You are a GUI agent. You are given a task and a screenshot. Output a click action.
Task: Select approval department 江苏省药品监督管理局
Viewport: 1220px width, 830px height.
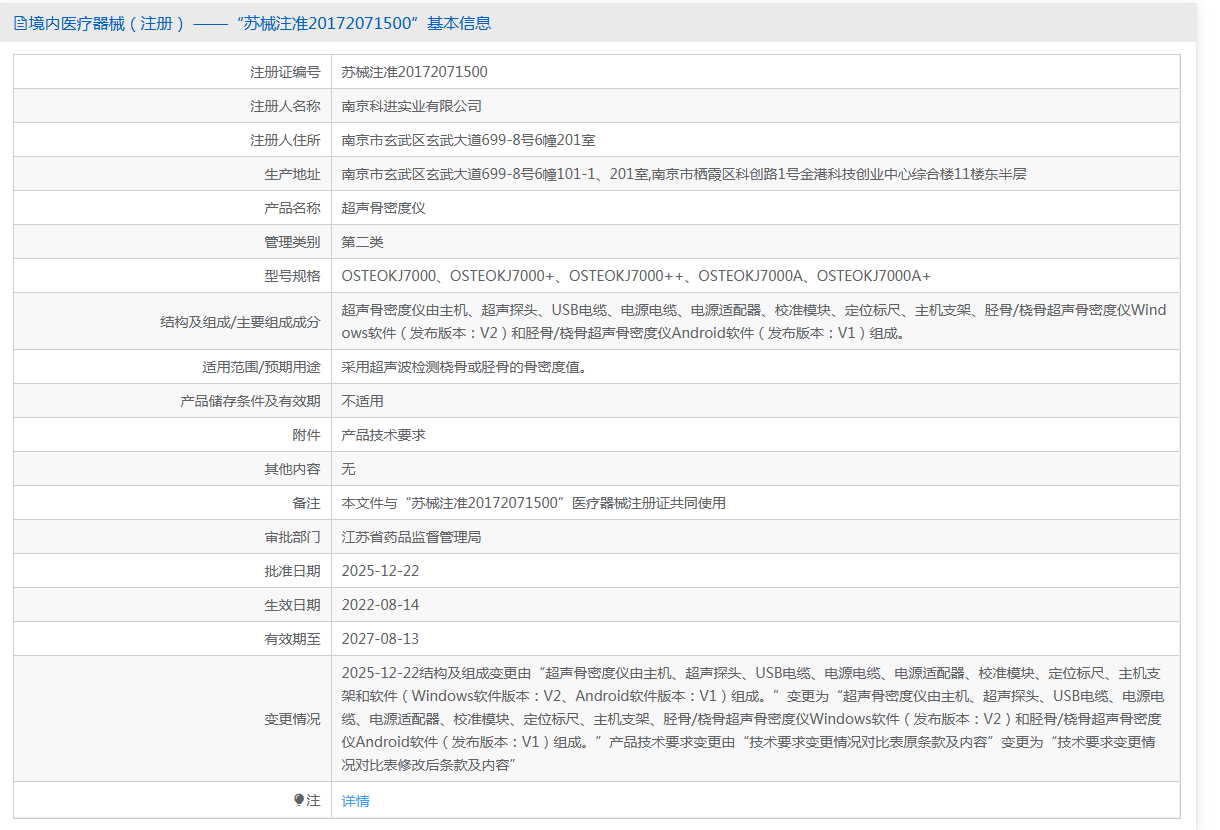coord(412,537)
